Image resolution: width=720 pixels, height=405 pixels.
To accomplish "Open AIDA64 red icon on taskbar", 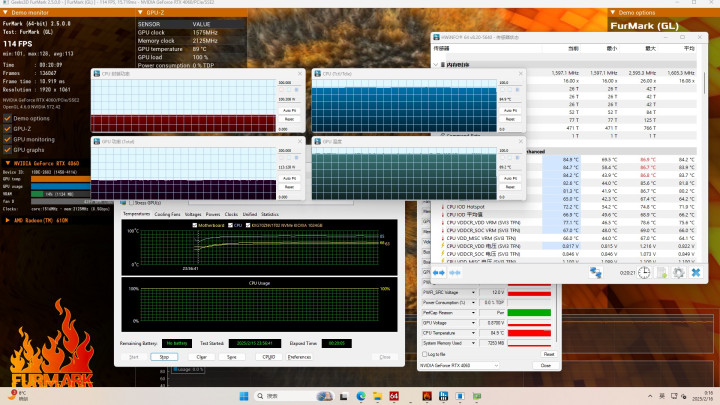I will click(394, 396).
